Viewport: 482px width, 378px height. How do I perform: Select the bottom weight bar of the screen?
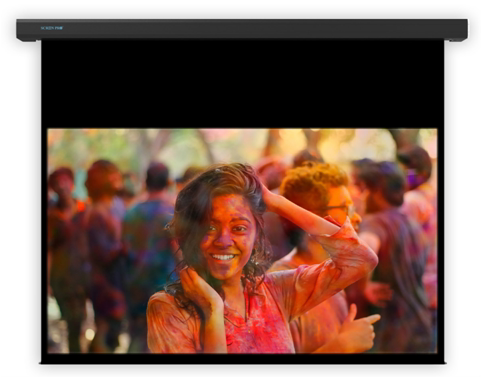click(243, 359)
